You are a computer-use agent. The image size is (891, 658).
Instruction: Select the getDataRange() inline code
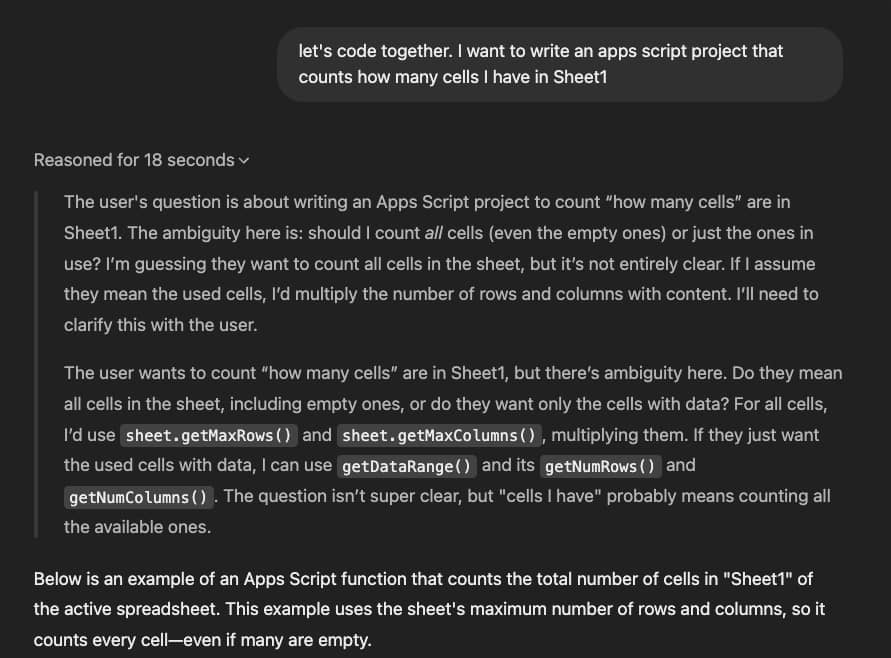[405, 466]
